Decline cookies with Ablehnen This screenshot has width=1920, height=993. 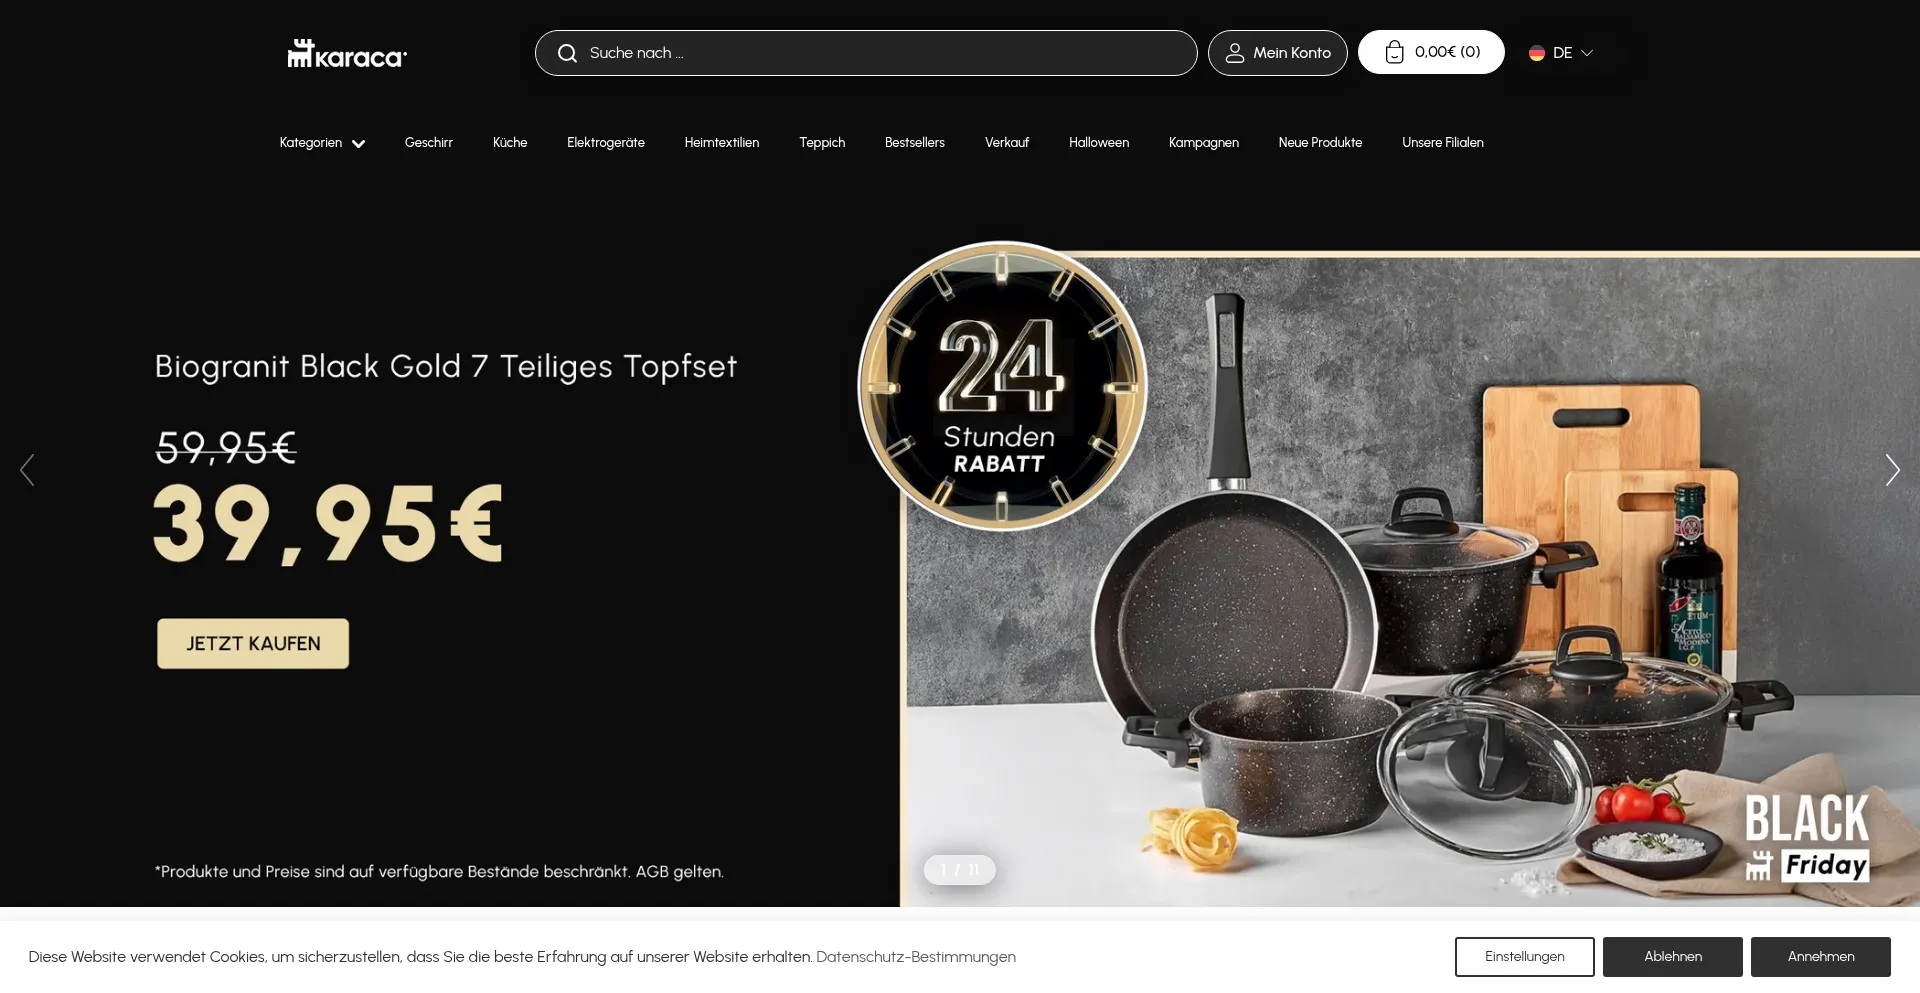click(1673, 957)
